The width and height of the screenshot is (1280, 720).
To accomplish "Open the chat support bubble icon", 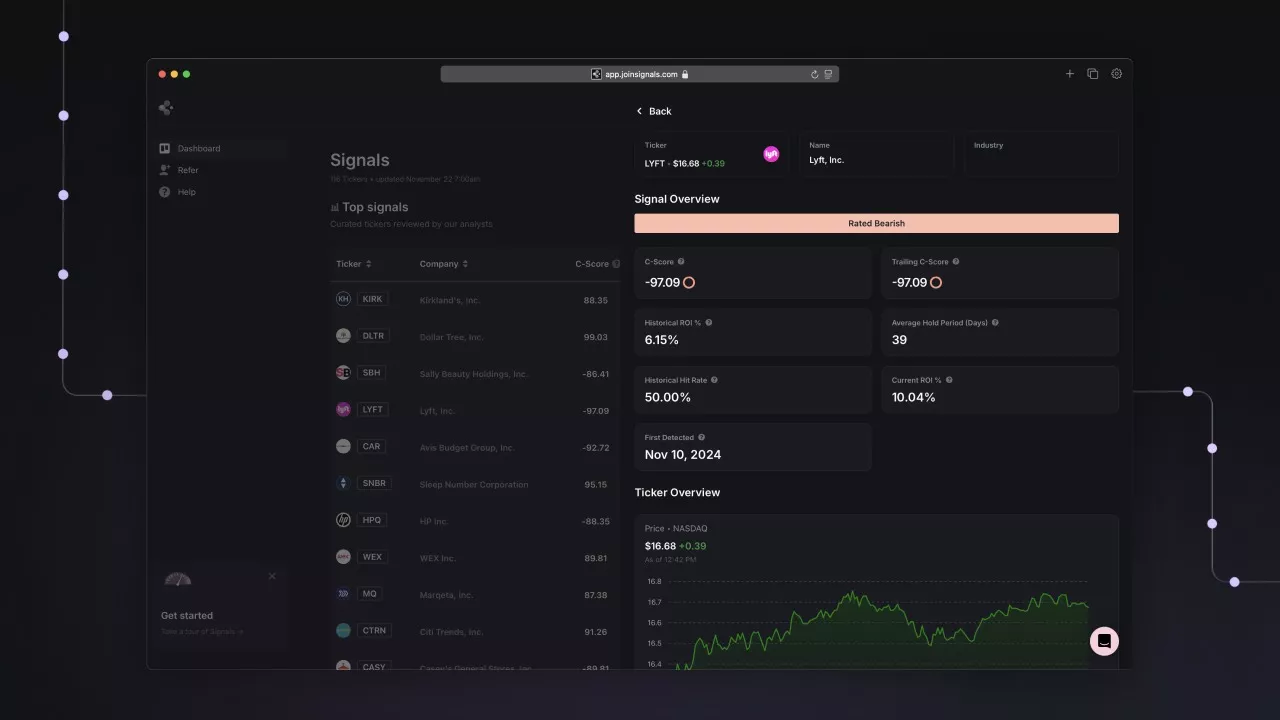I will [1104, 641].
